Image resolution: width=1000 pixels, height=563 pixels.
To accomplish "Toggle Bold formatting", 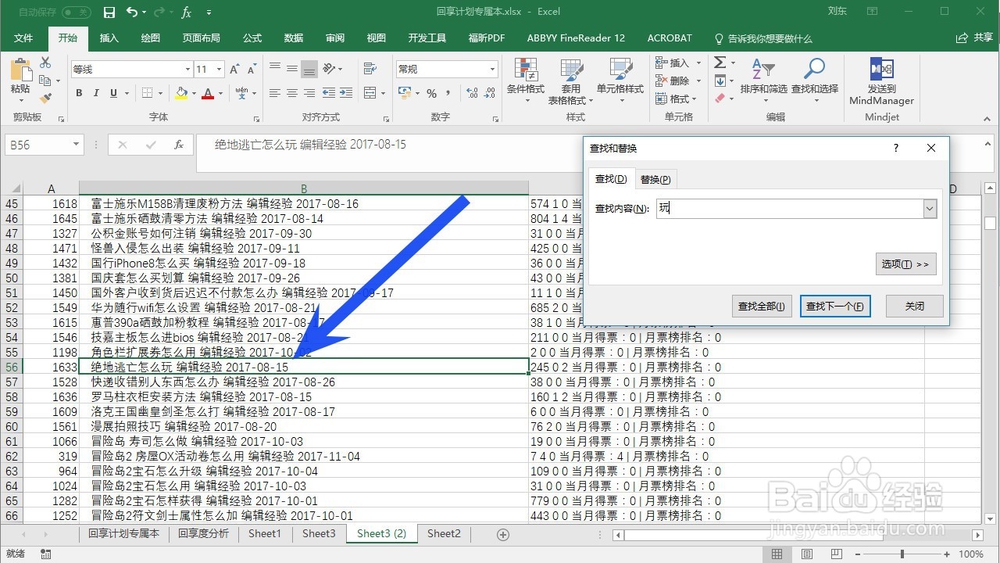I will pos(78,93).
